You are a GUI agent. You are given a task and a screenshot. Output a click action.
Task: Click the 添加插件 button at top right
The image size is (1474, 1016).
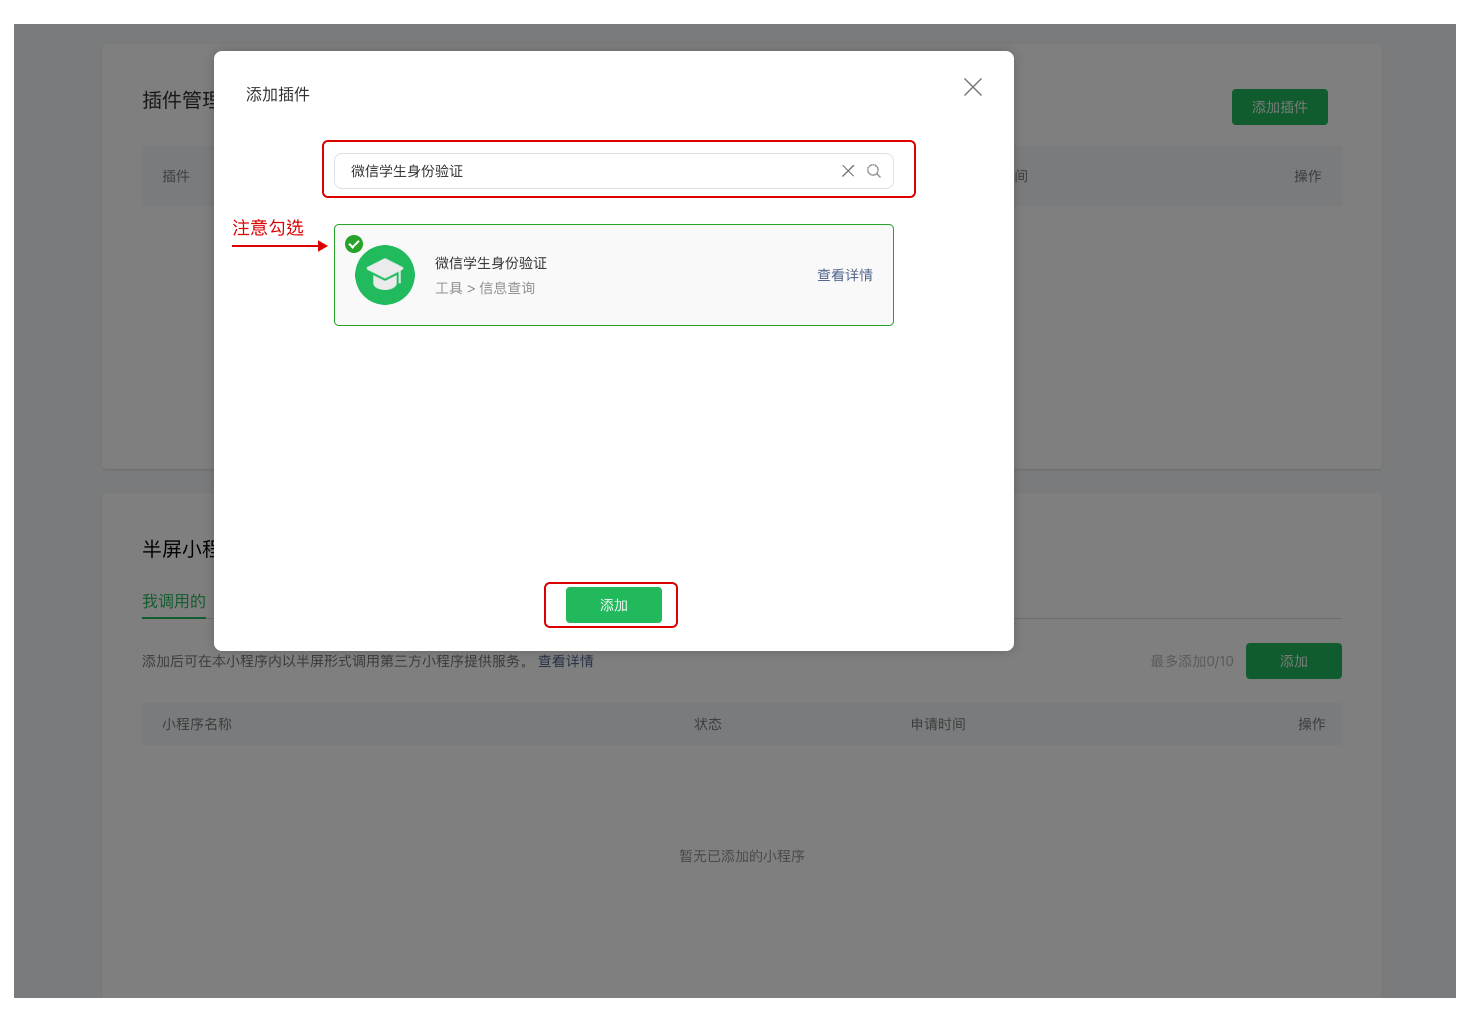1279,107
